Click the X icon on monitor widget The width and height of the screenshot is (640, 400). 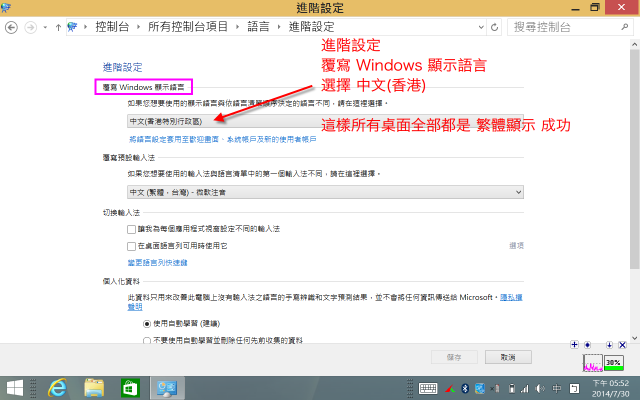tap(622, 345)
